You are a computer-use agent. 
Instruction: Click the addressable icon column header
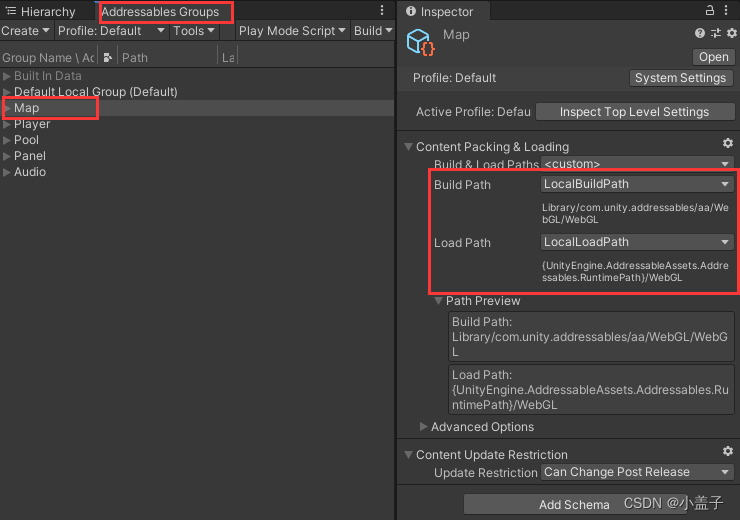(108, 58)
